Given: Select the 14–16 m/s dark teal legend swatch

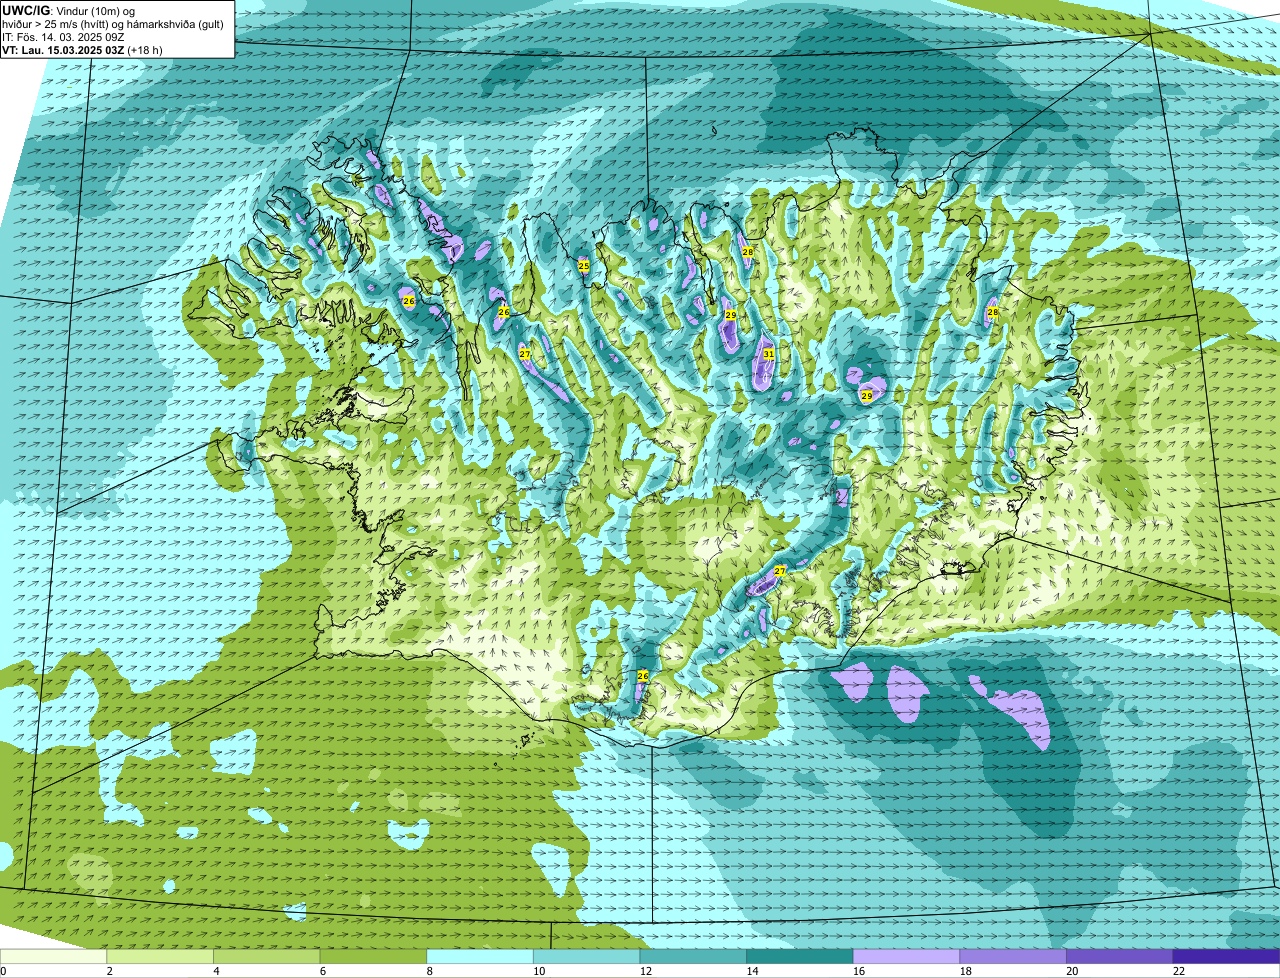Looking at the screenshot, I should coord(800,956).
